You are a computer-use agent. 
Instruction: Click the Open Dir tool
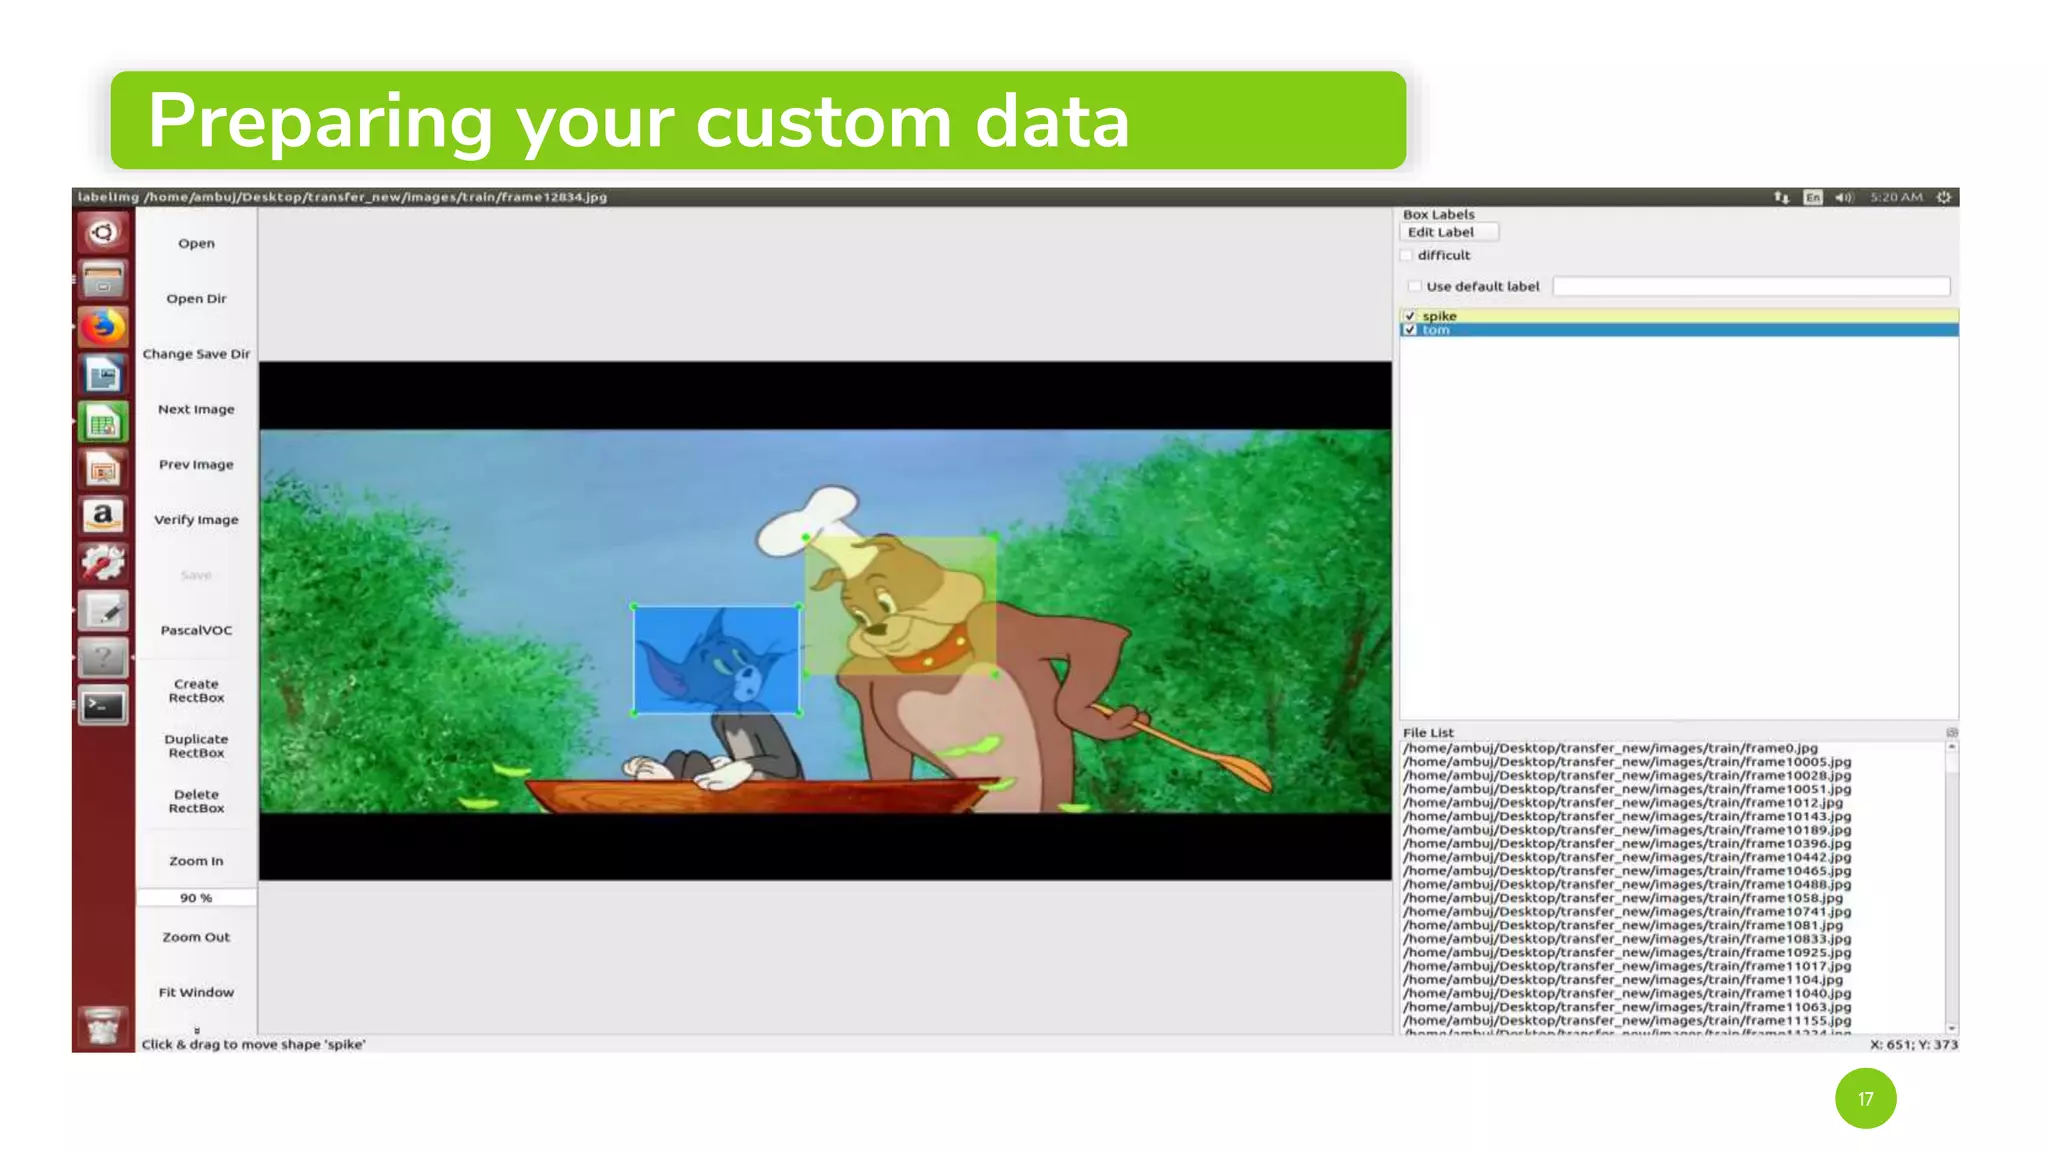click(196, 298)
